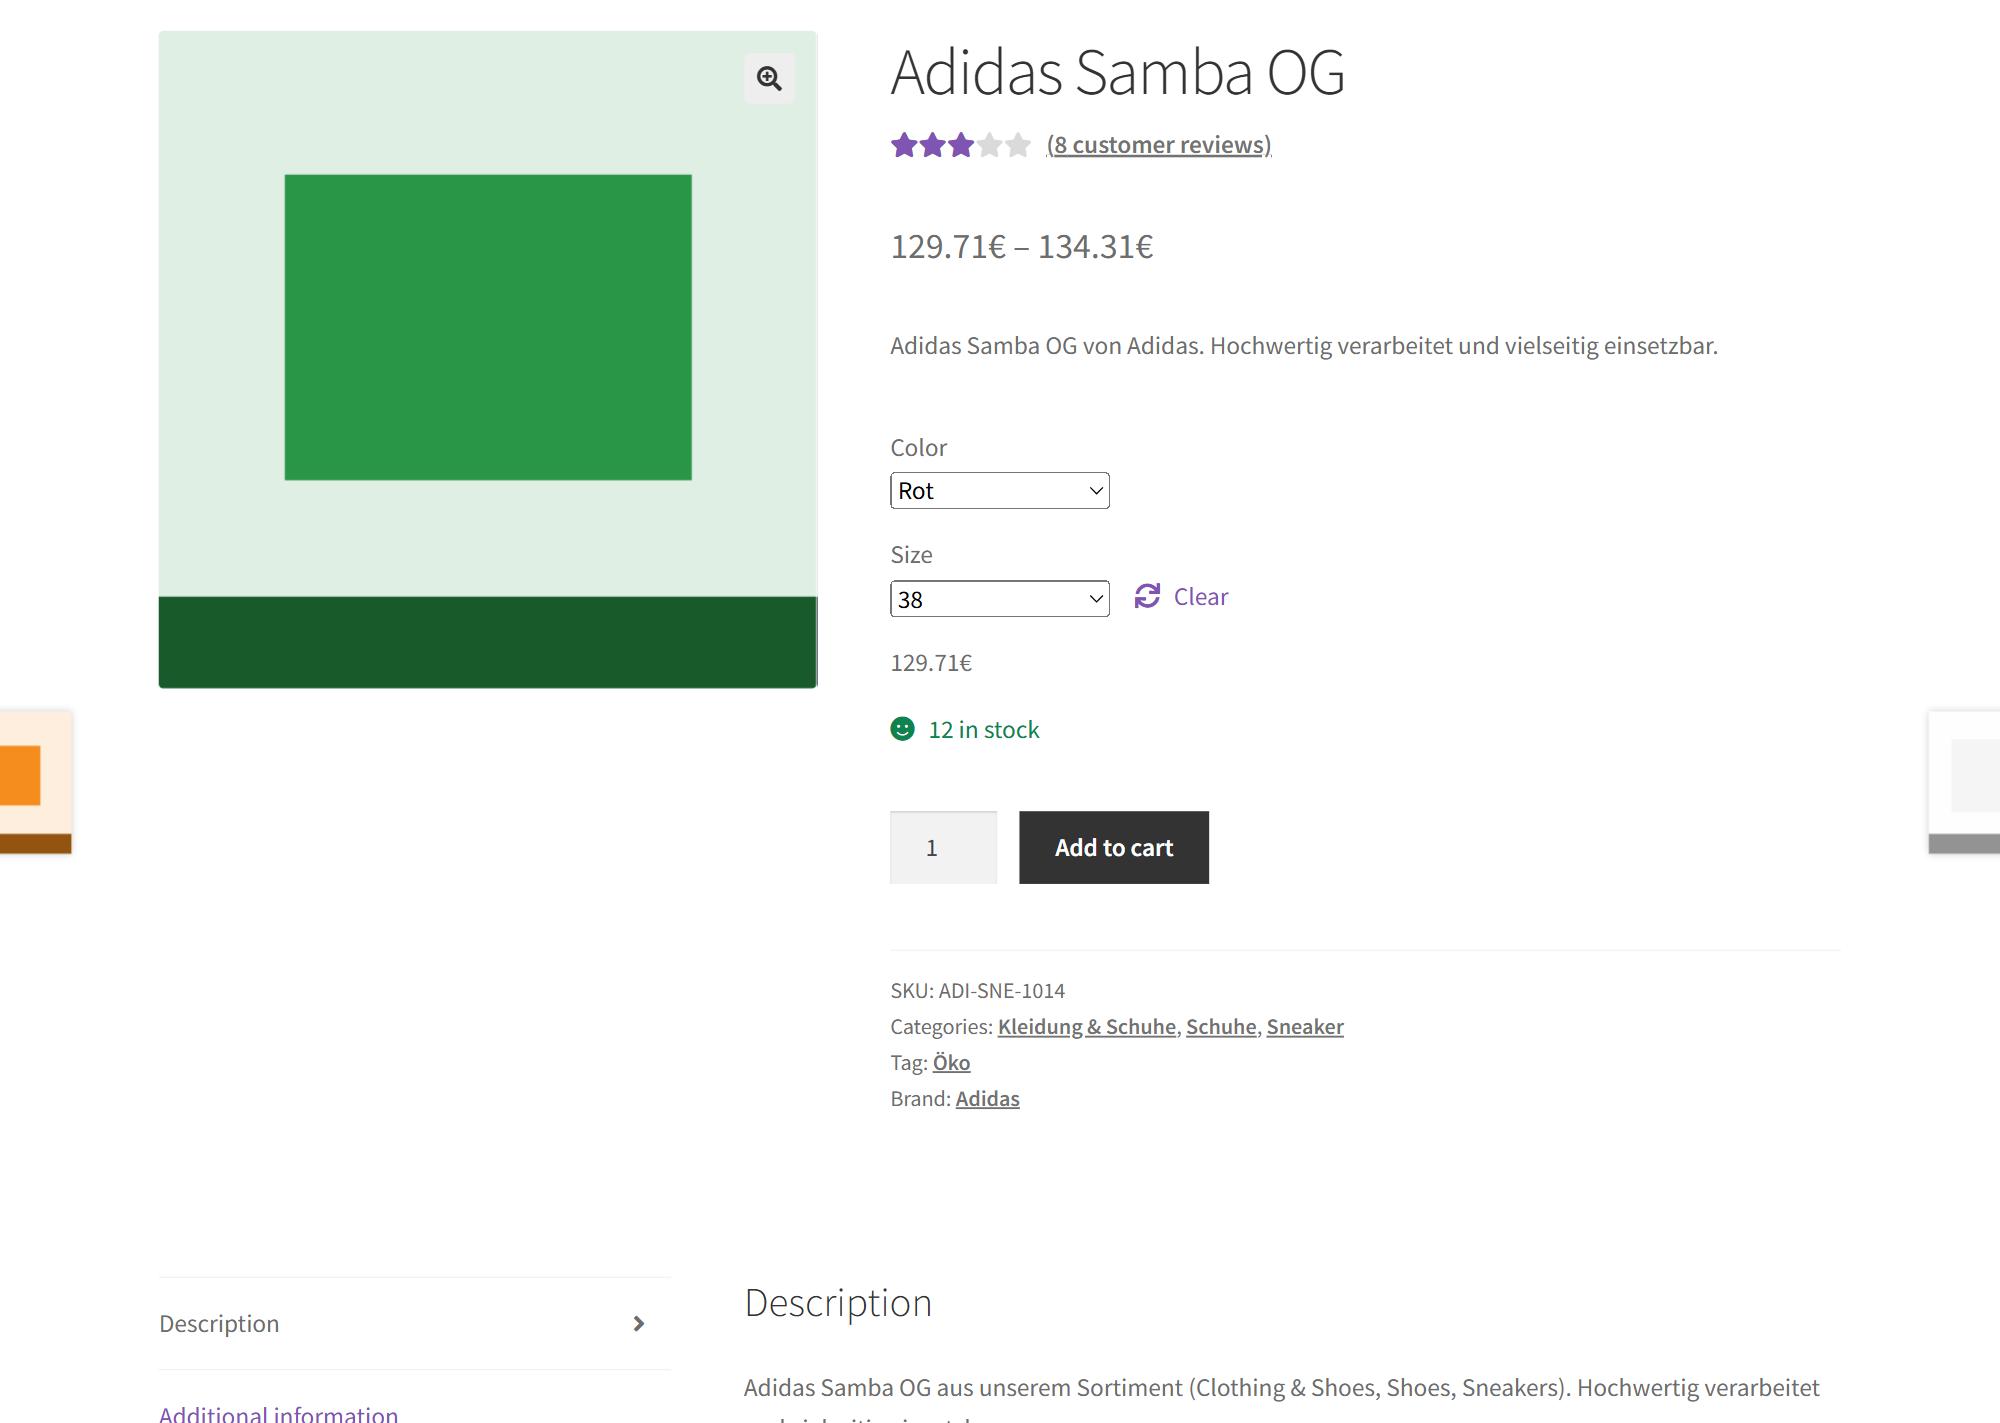This screenshot has width=2000, height=1423.
Task: Click the Color field label
Action: click(918, 448)
